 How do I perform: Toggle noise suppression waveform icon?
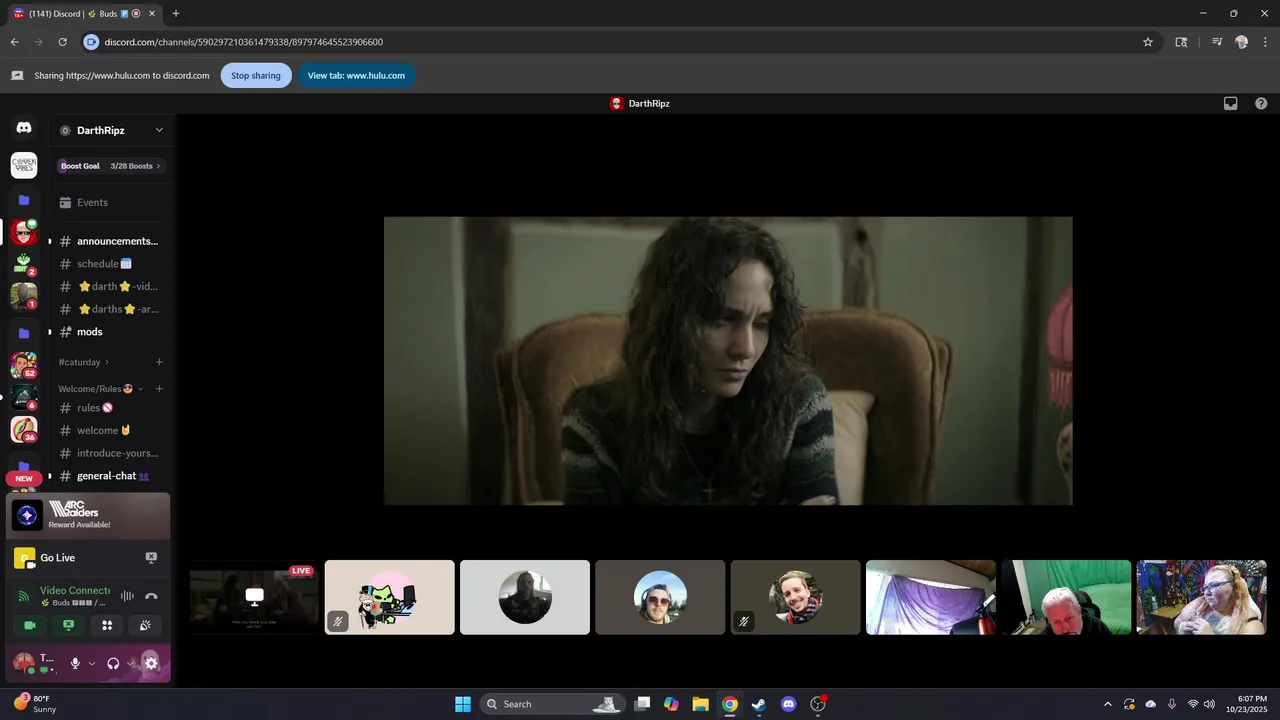tap(127, 596)
